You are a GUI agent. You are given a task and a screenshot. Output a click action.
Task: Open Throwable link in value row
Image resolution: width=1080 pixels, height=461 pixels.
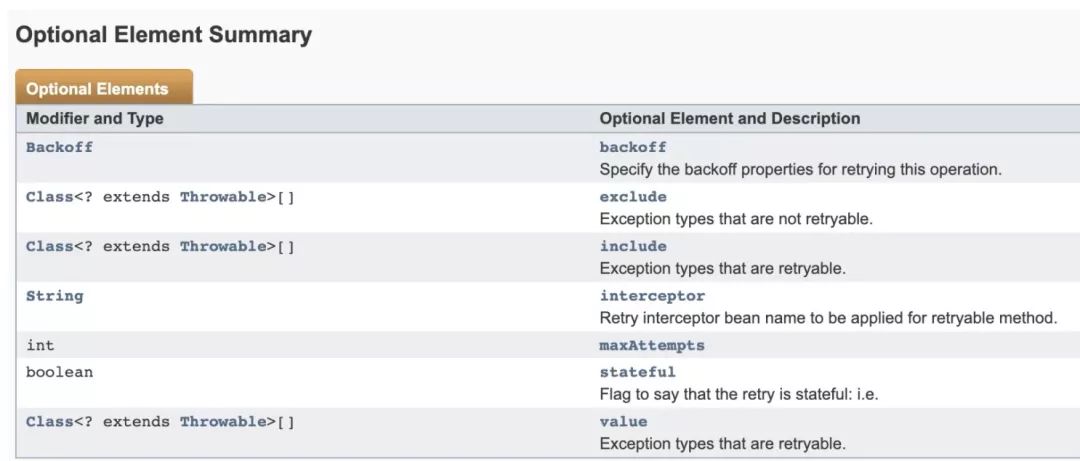[222, 422]
